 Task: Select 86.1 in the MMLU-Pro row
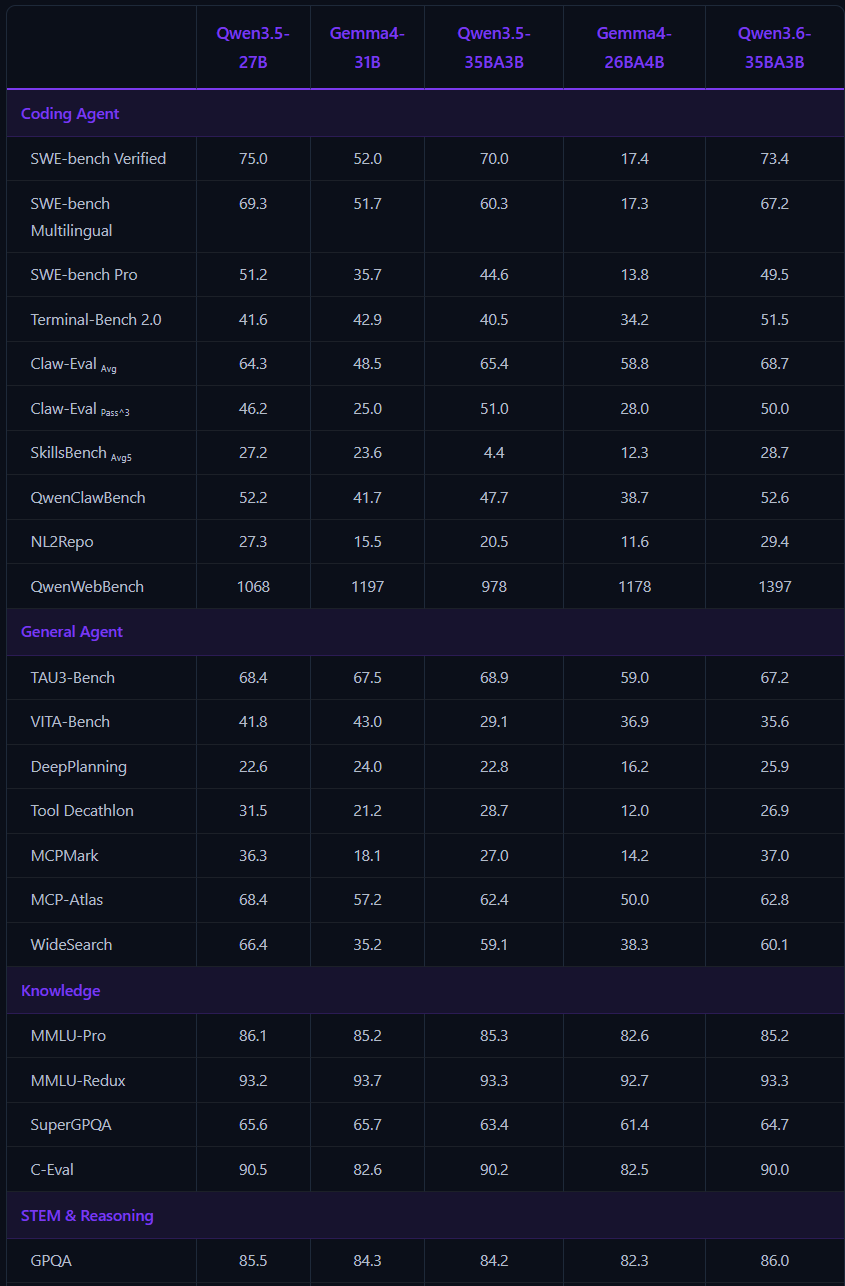(x=253, y=1036)
